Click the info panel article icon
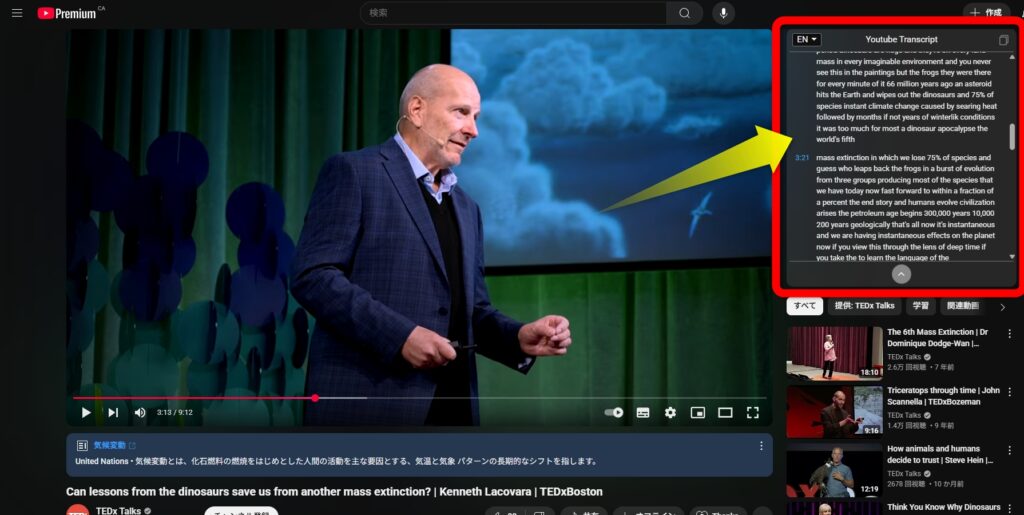Viewport: 1024px width, 515px height. coord(82,446)
